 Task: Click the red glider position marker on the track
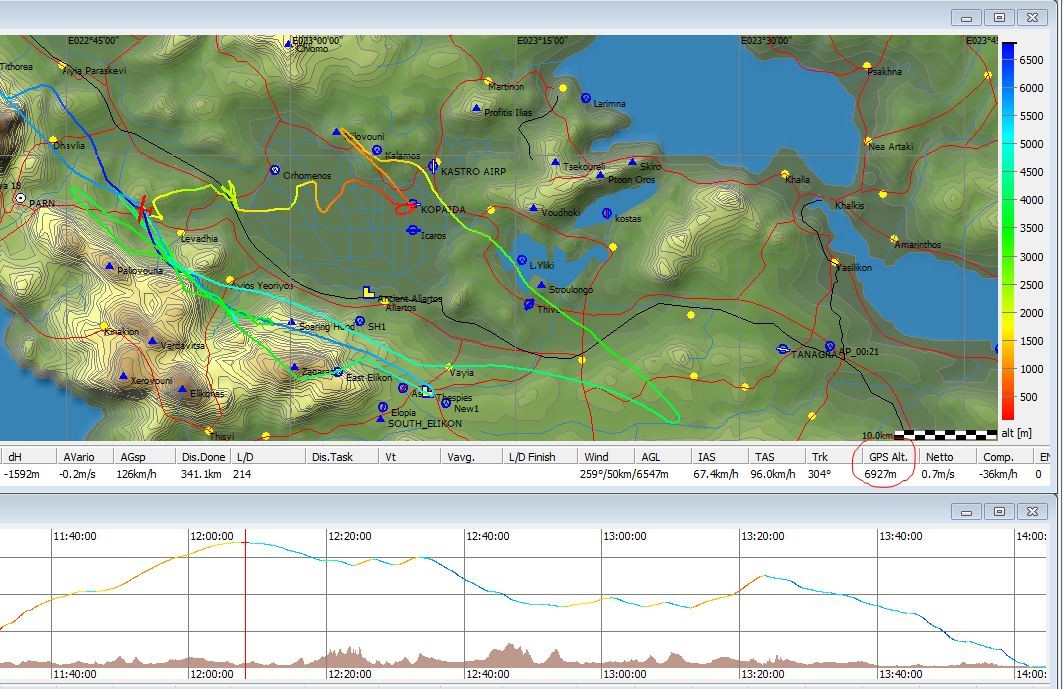pos(142,208)
